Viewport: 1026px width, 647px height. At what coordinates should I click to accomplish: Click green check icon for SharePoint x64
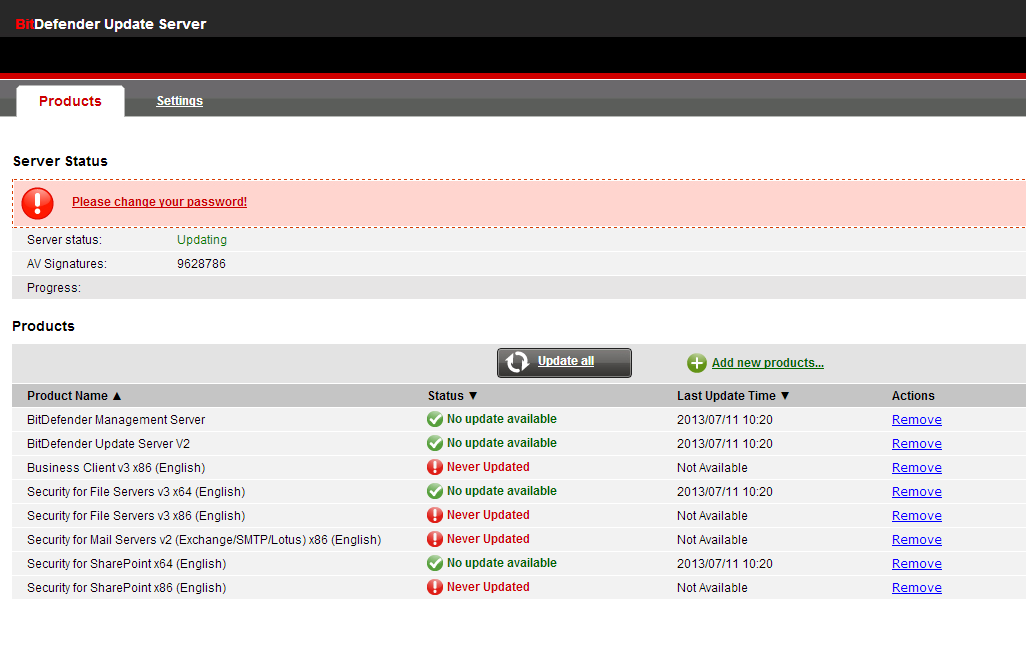[x=434, y=563]
